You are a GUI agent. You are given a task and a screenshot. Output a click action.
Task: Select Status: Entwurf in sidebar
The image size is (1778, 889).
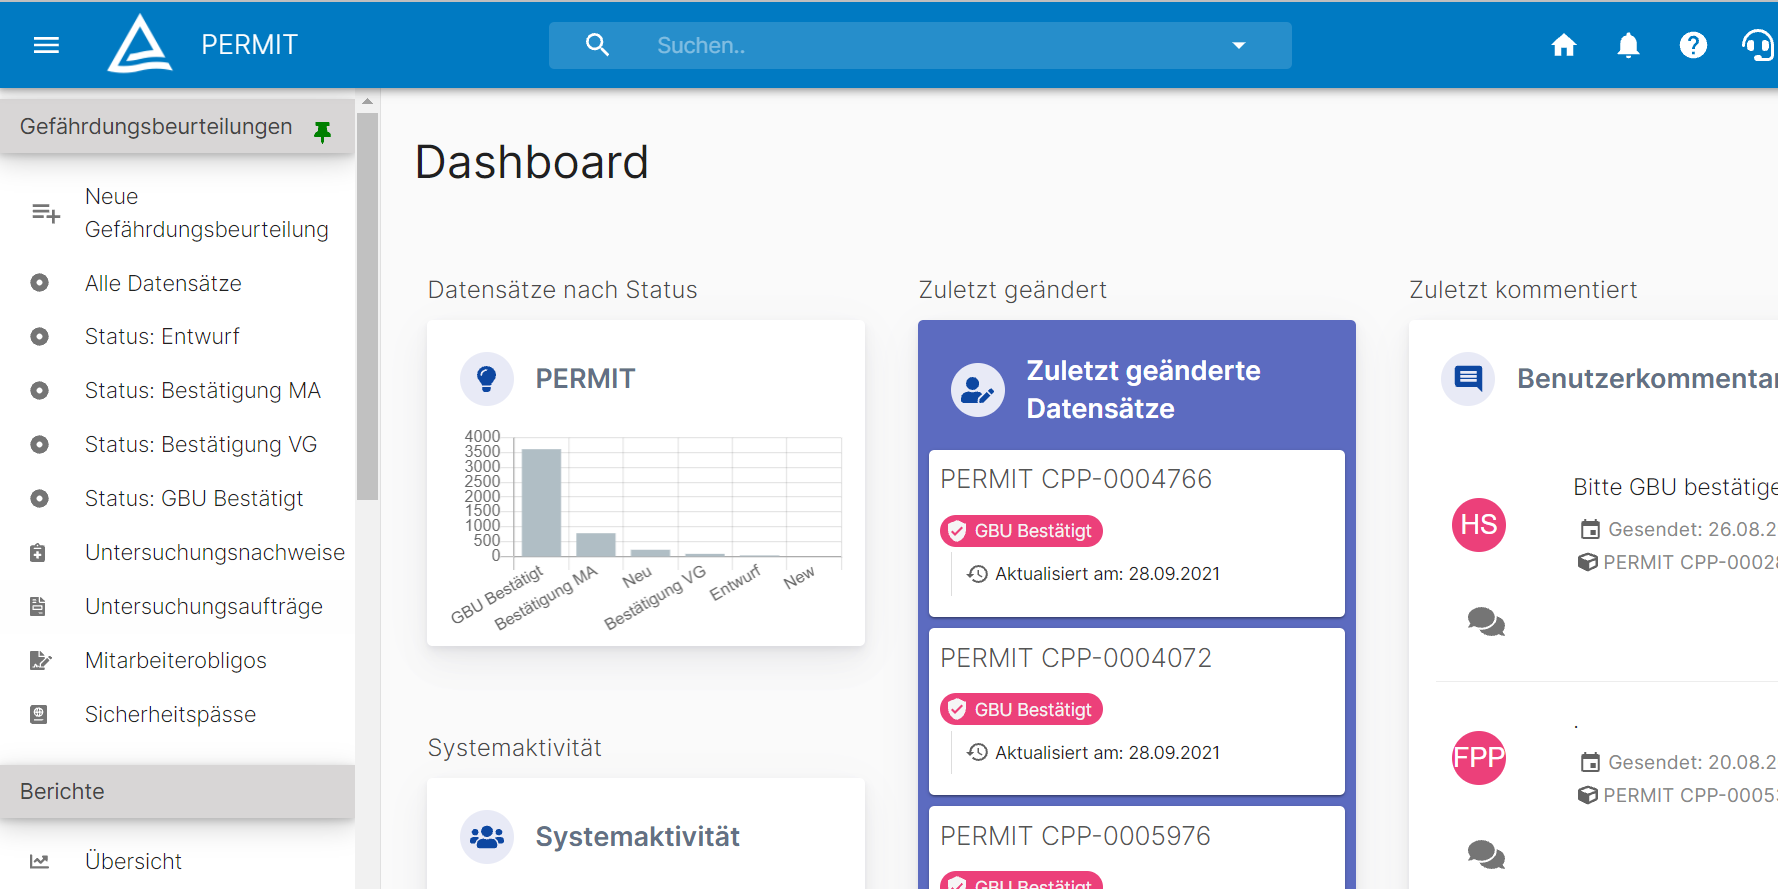coord(162,337)
